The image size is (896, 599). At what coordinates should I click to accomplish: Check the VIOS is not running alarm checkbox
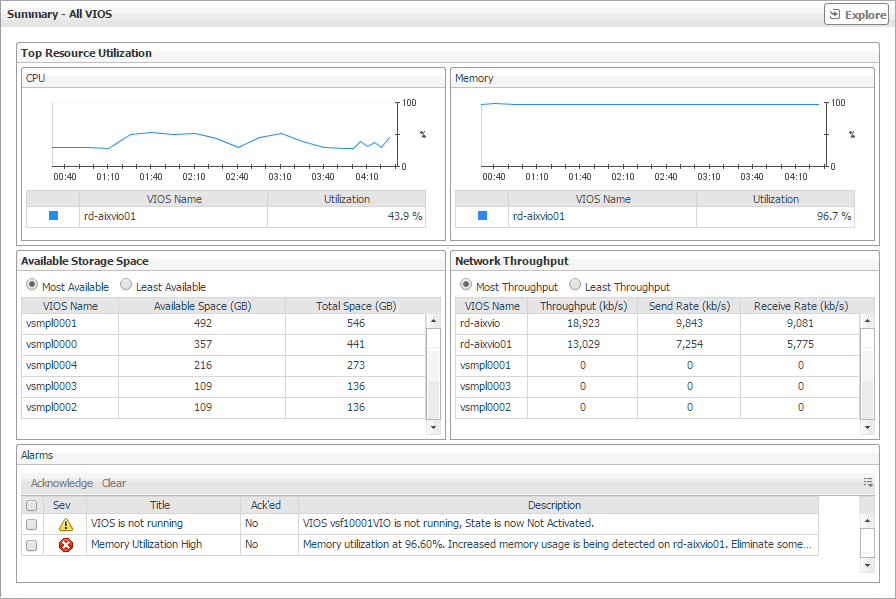32,524
